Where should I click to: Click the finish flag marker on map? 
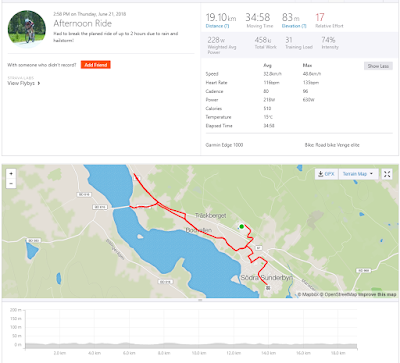pos(268,287)
